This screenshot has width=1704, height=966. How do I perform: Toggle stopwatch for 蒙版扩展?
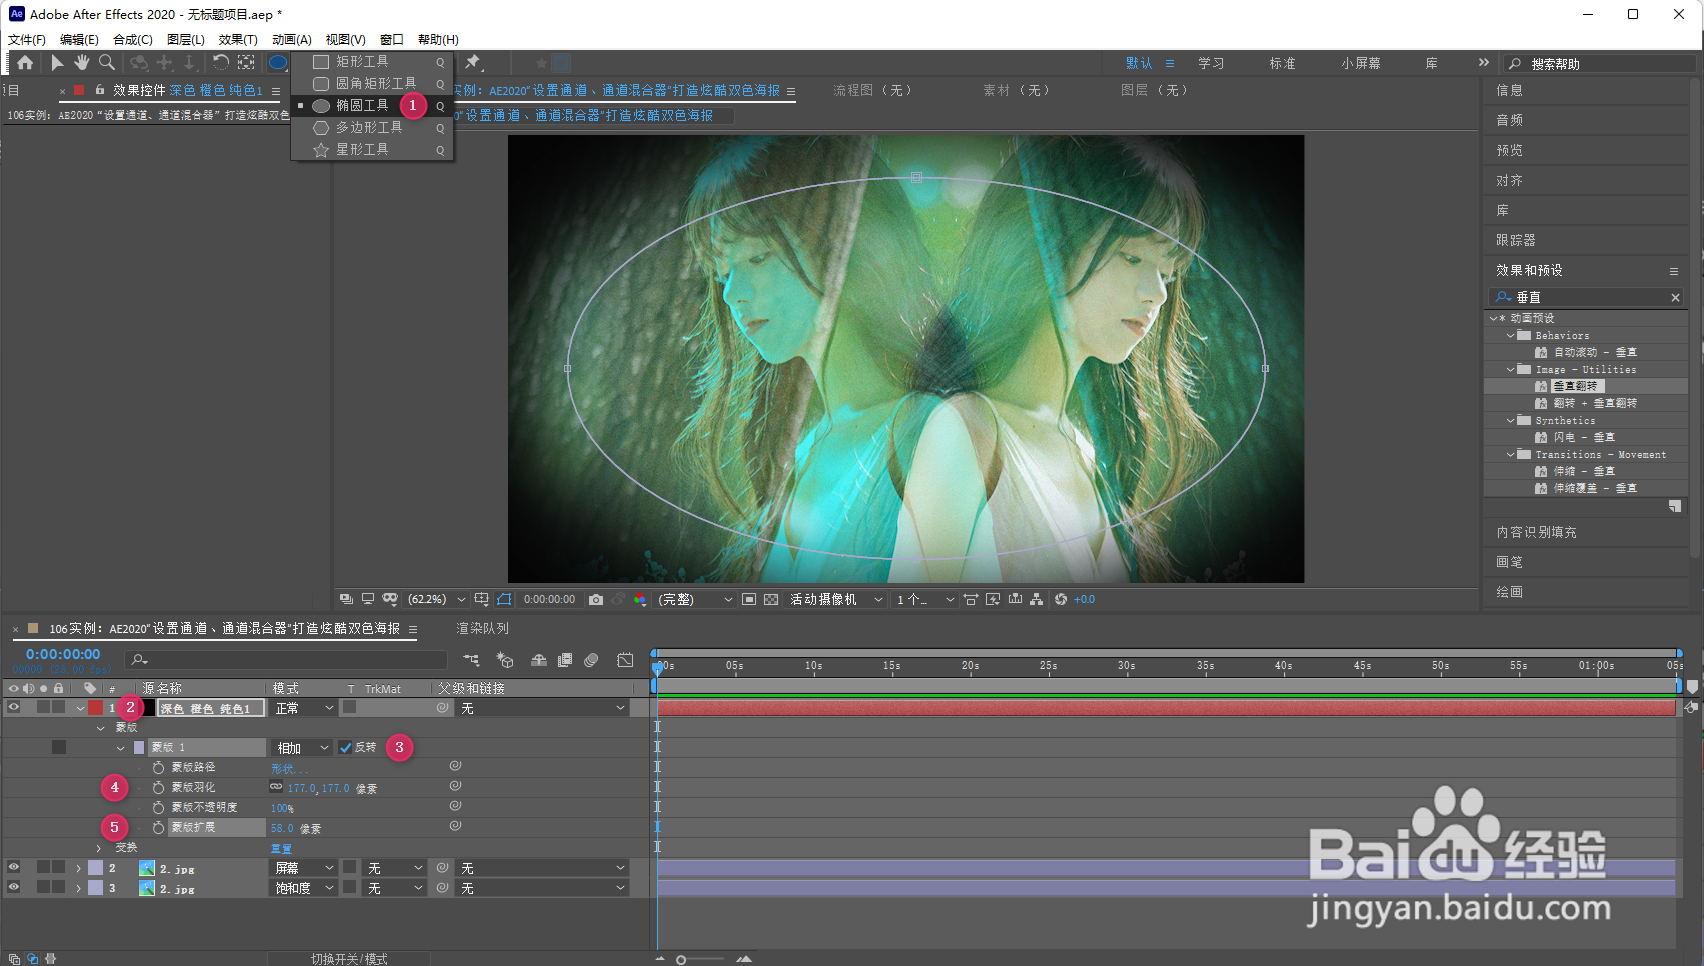pyautogui.click(x=158, y=828)
